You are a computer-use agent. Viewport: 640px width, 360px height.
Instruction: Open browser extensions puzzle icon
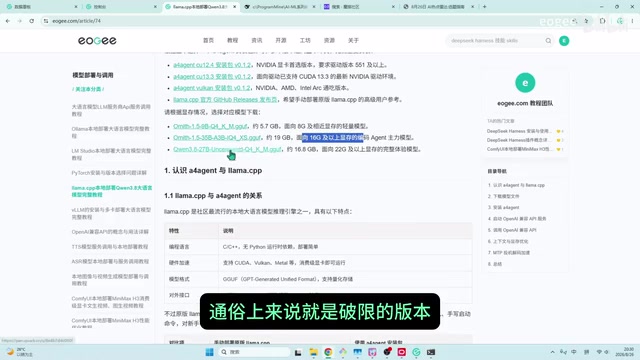click(x=602, y=21)
